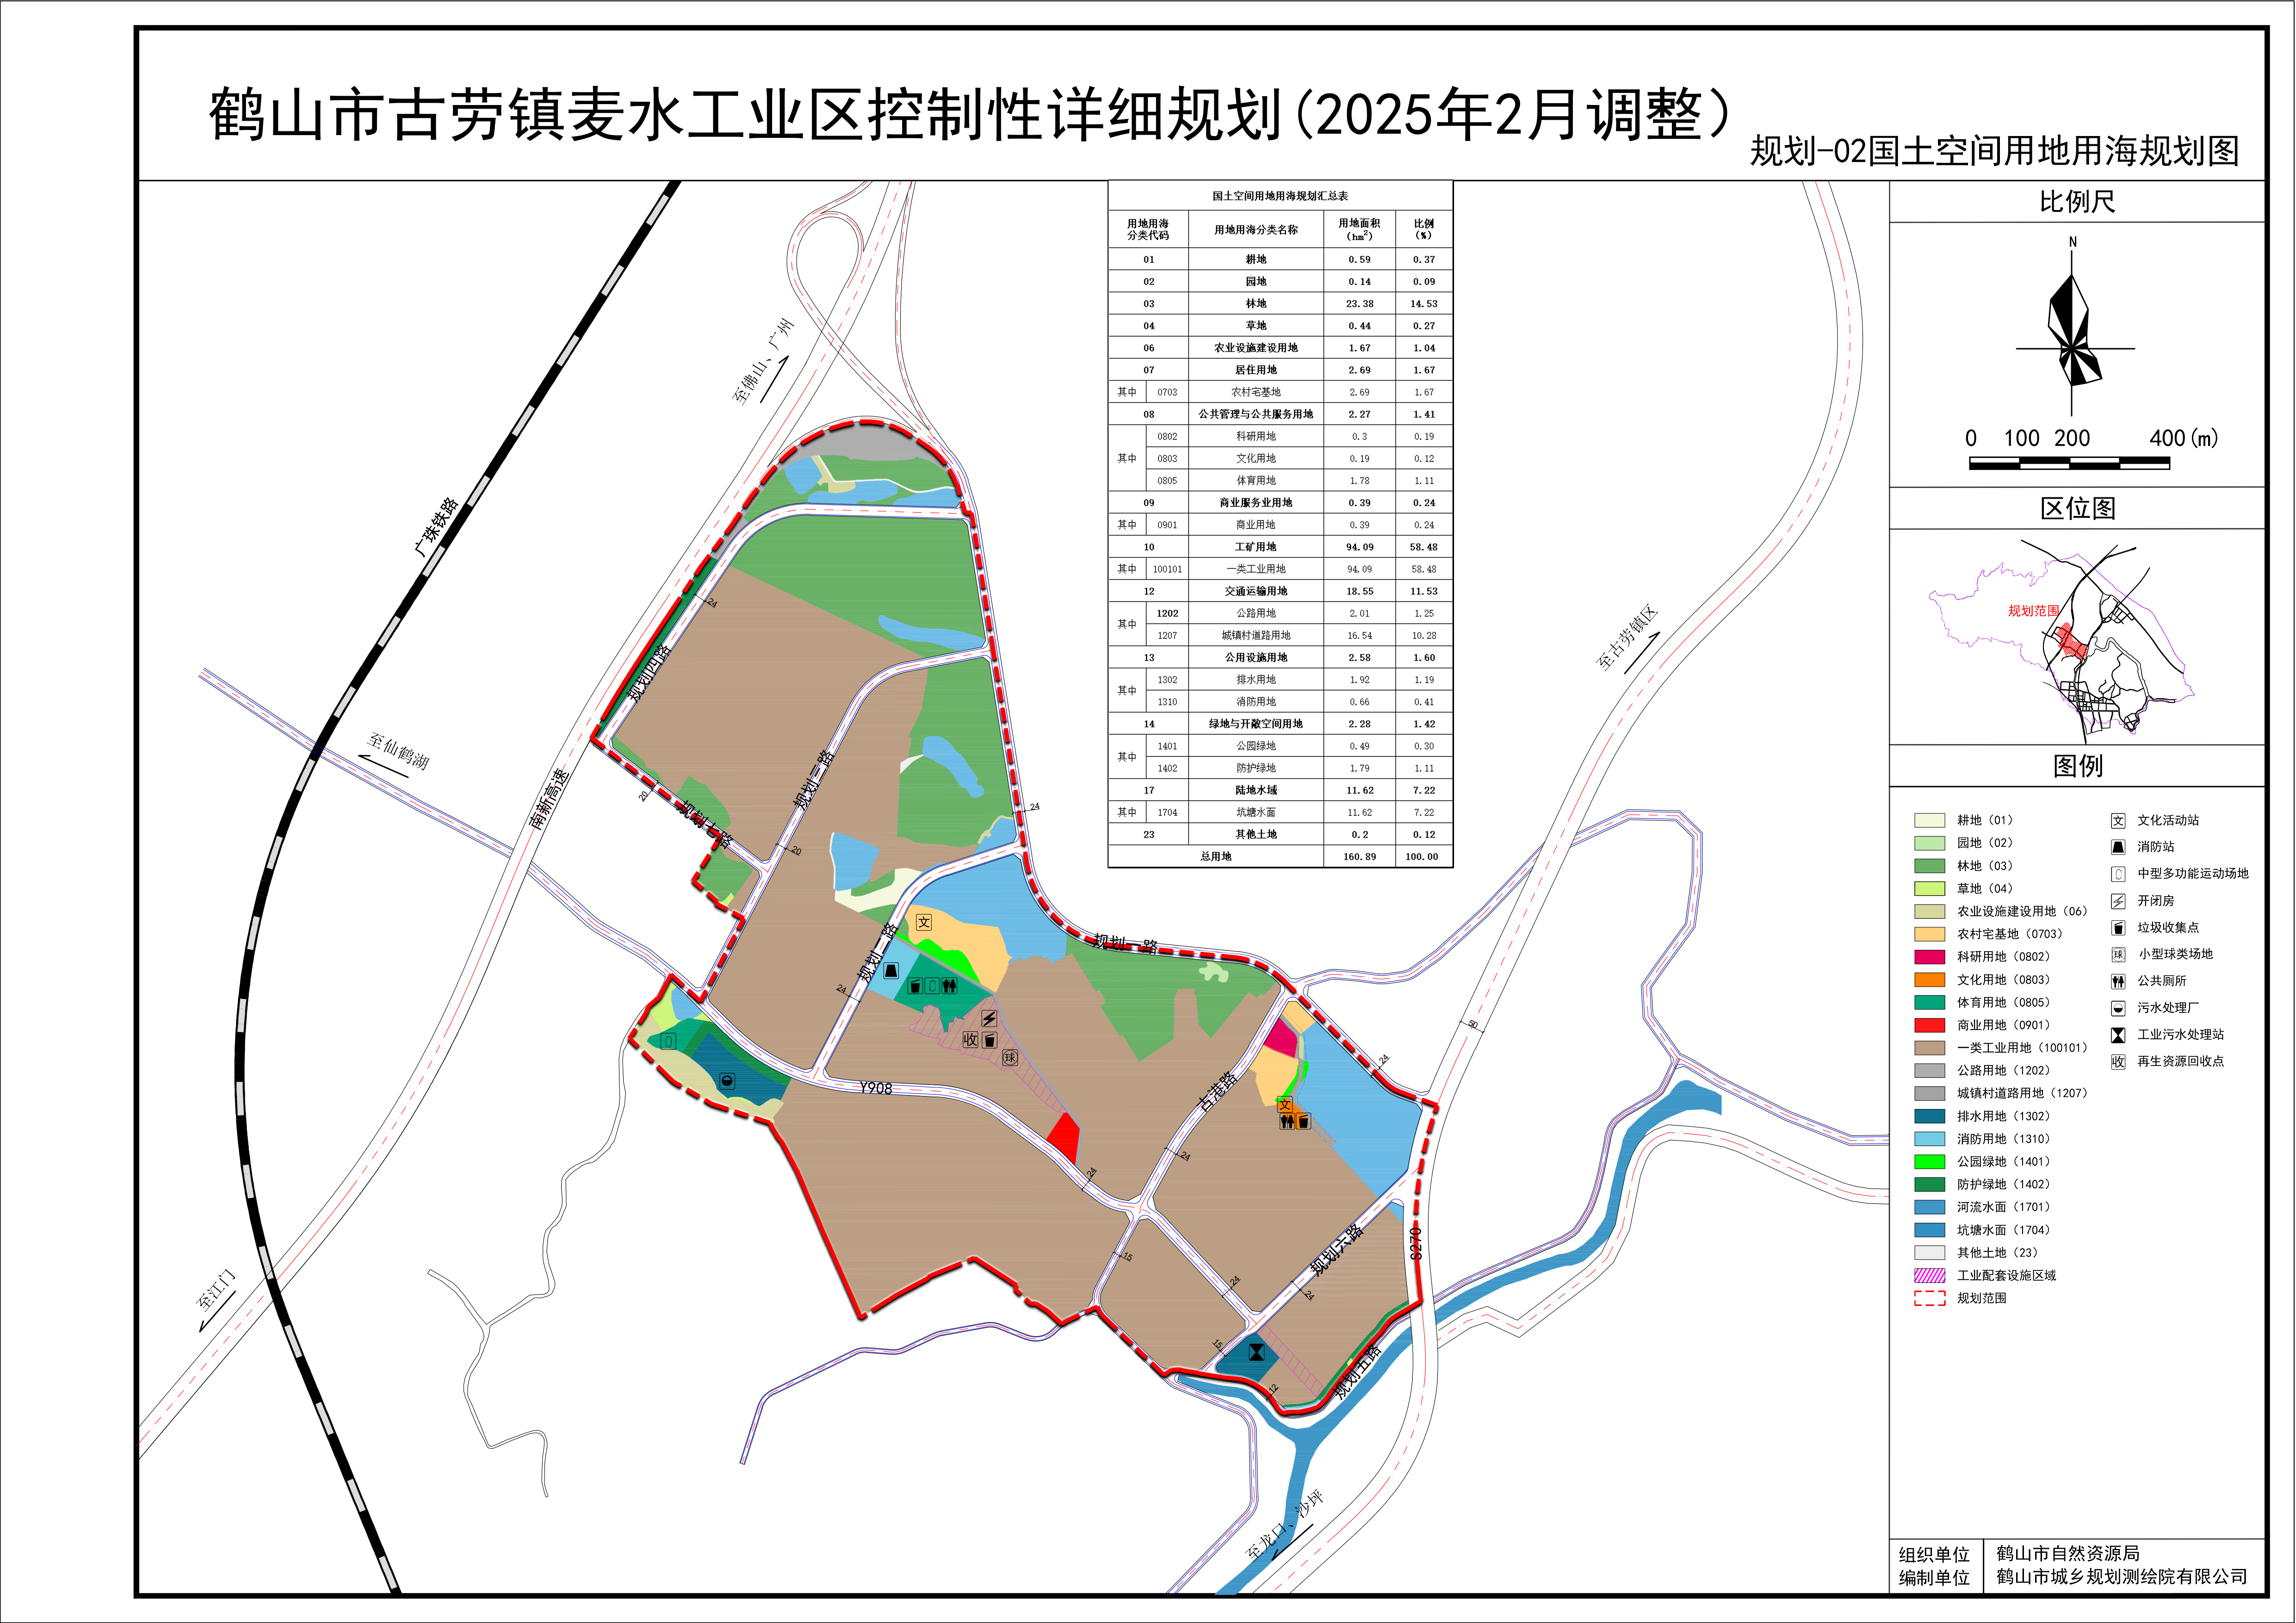Click the red dashed 规划范围 legend symbol
Screen dimensions: 2296x1623
(1929, 1299)
